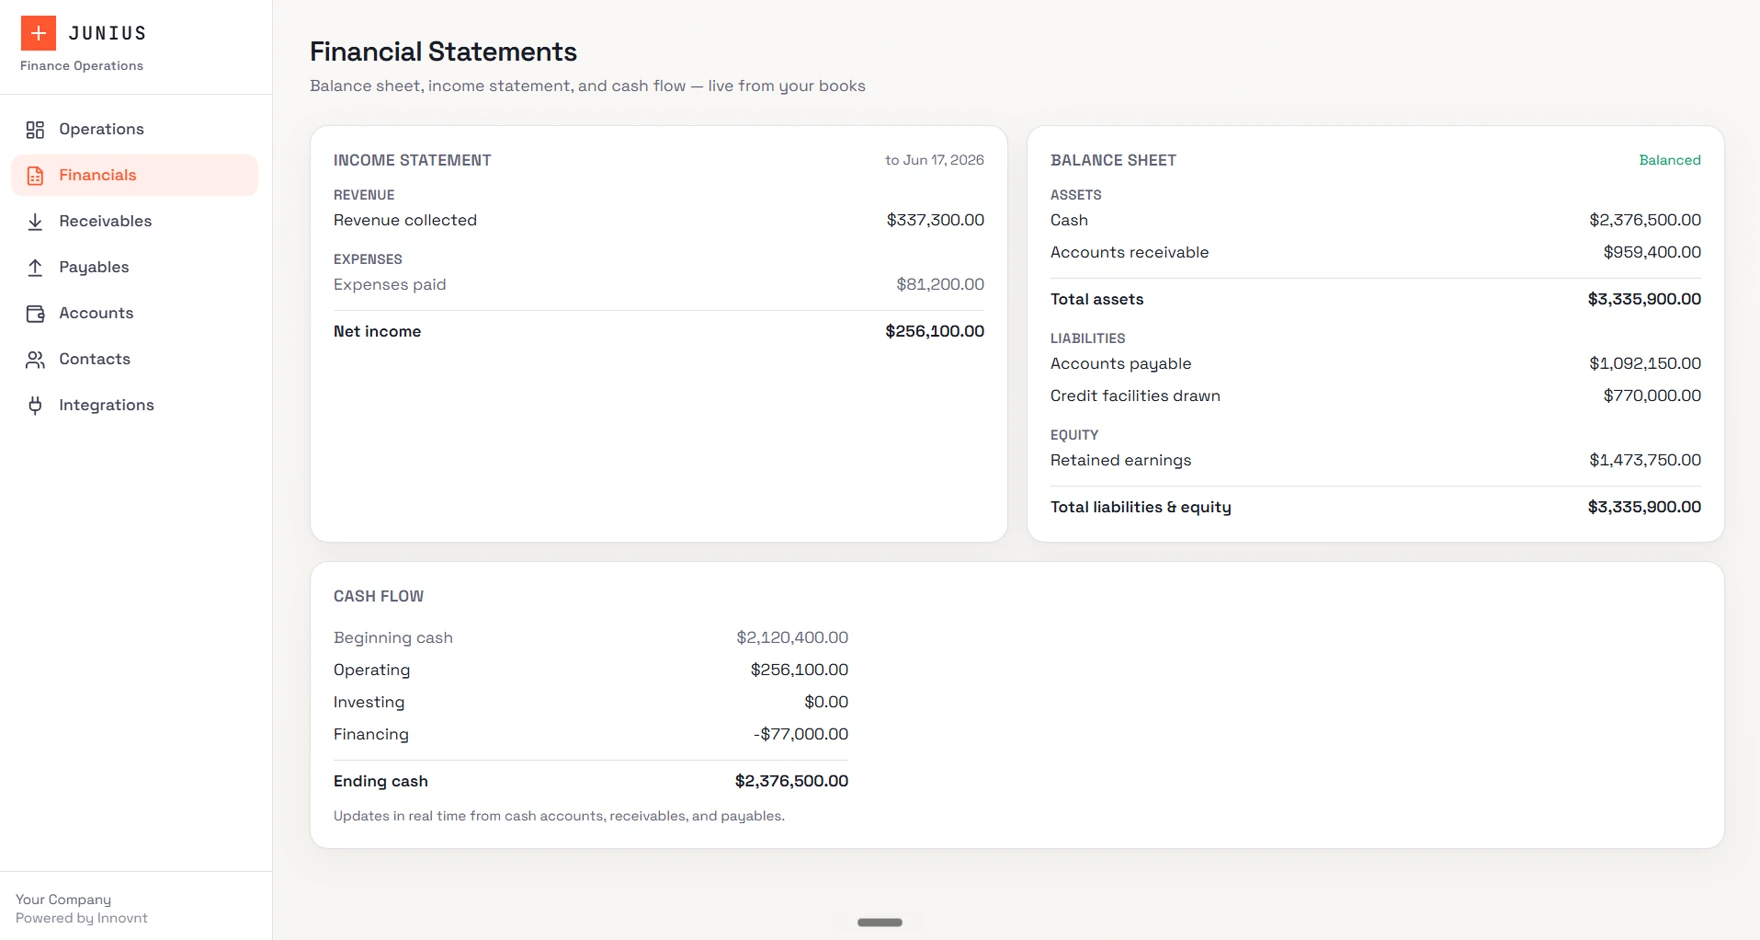The height and width of the screenshot is (940, 1760).
Task: Navigate to Accounts
Action: pos(134,313)
